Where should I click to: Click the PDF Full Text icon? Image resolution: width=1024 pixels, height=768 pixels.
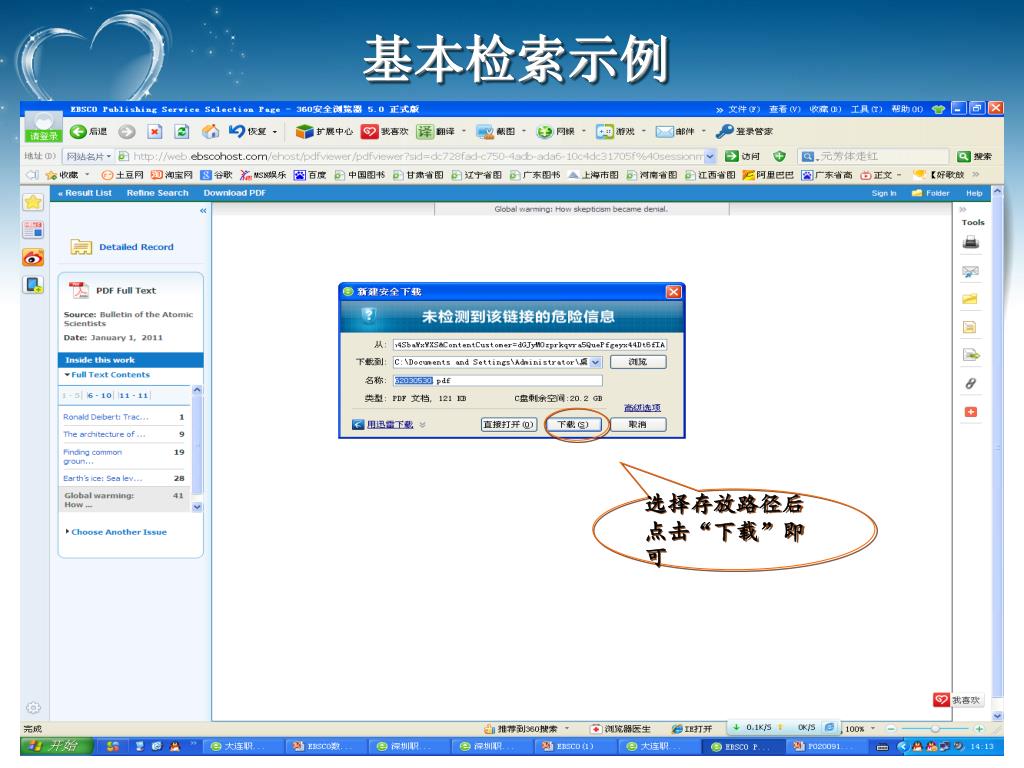pyautogui.click(x=79, y=290)
